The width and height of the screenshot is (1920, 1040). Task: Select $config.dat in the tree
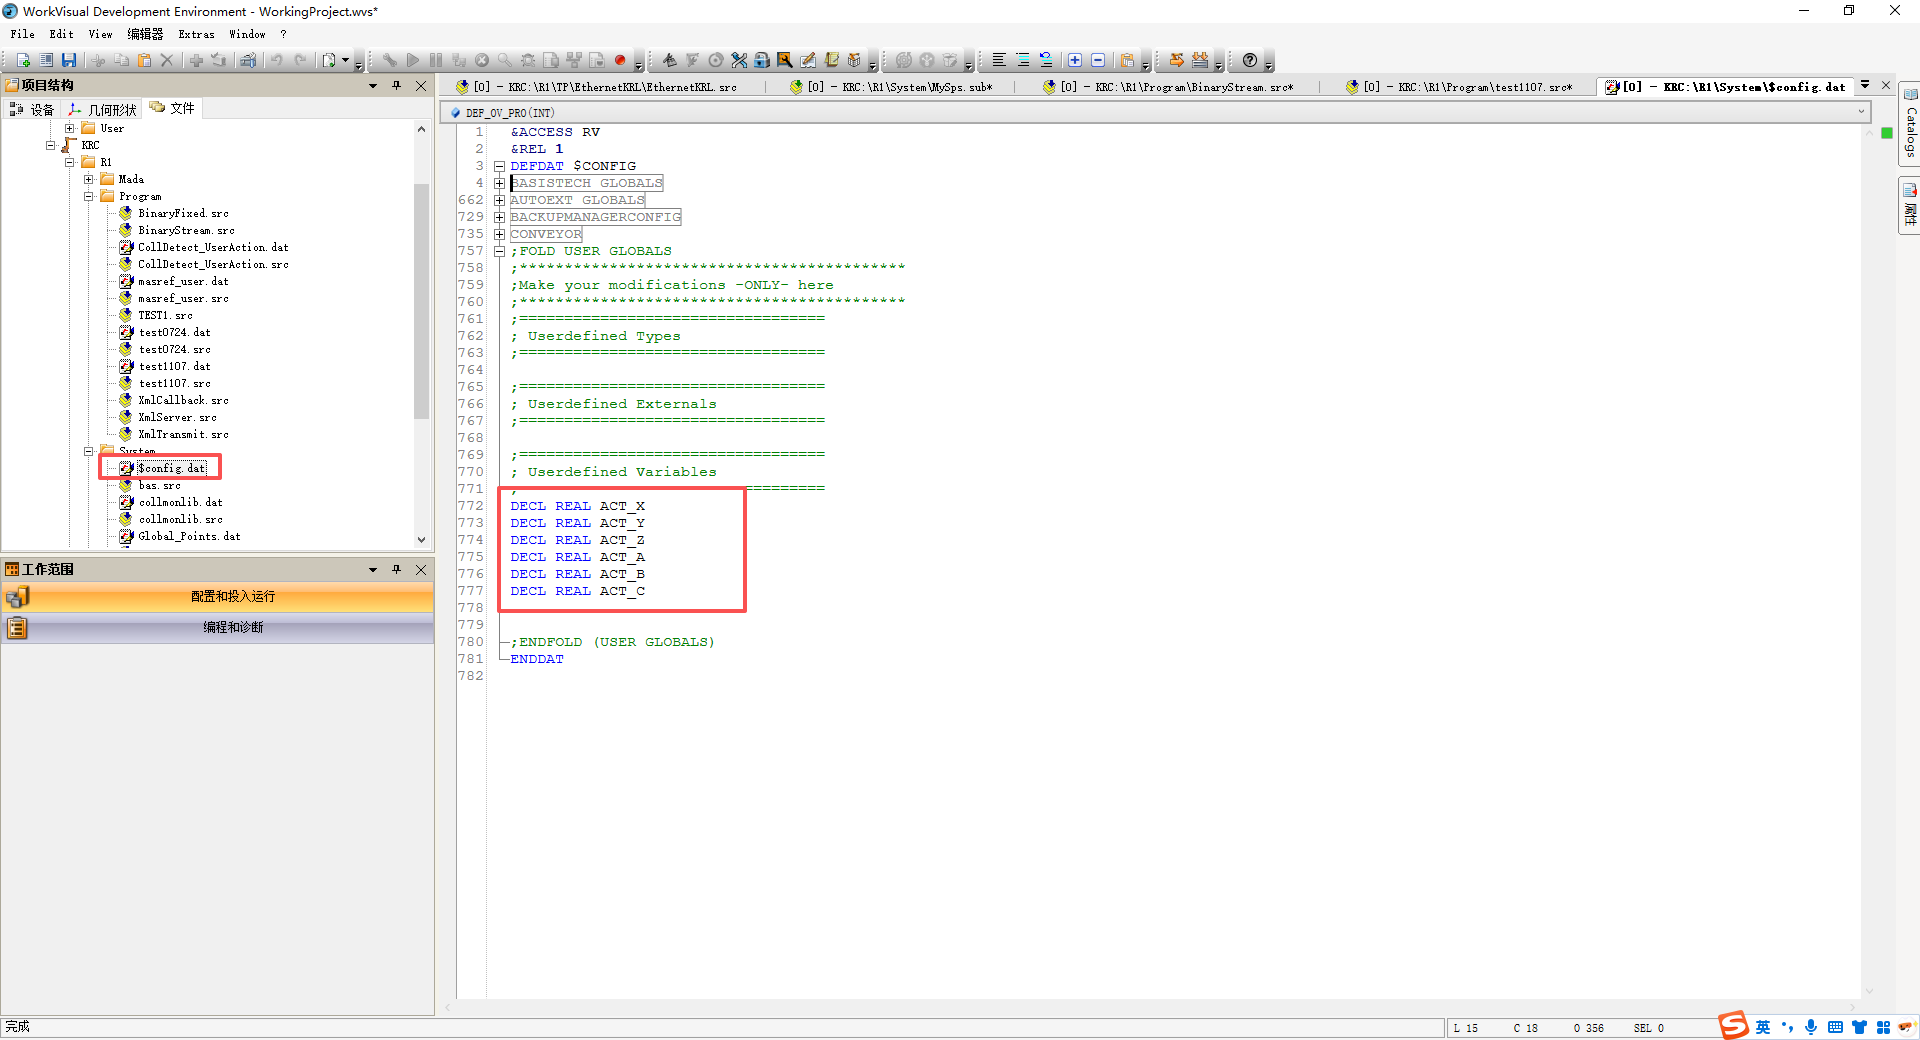[x=171, y=468]
